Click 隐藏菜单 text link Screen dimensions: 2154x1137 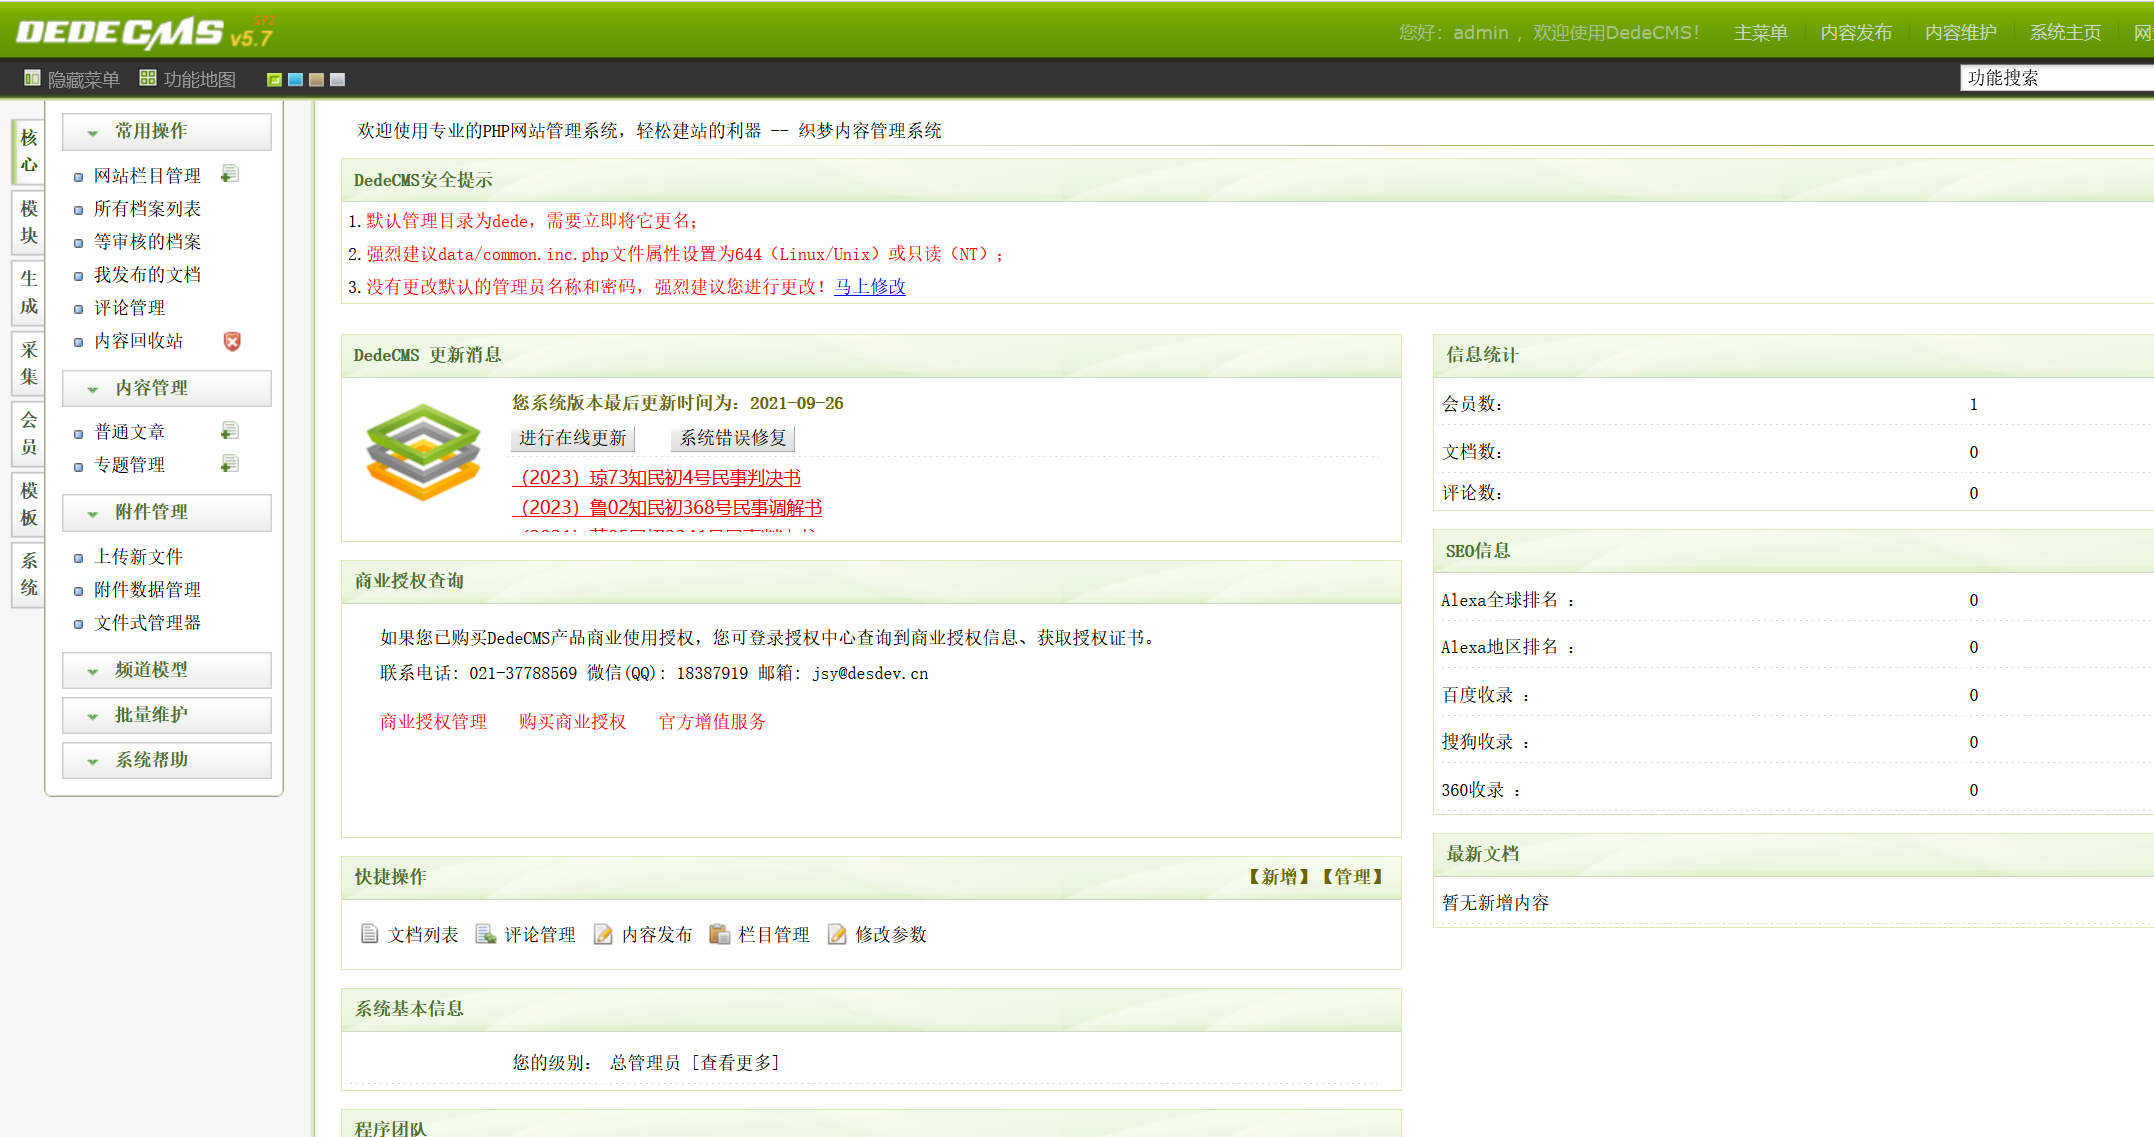[x=84, y=79]
